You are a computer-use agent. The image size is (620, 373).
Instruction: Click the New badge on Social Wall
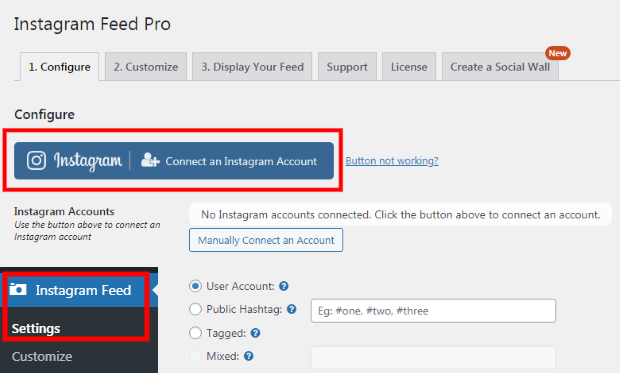point(558,53)
